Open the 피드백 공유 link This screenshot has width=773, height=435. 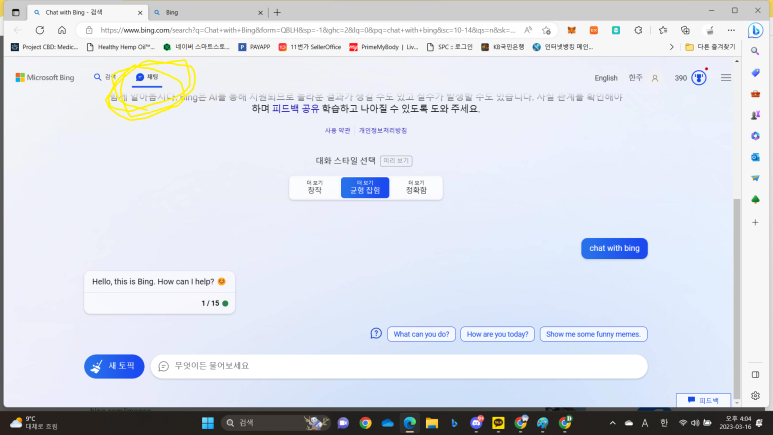click(x=295, y=109)
